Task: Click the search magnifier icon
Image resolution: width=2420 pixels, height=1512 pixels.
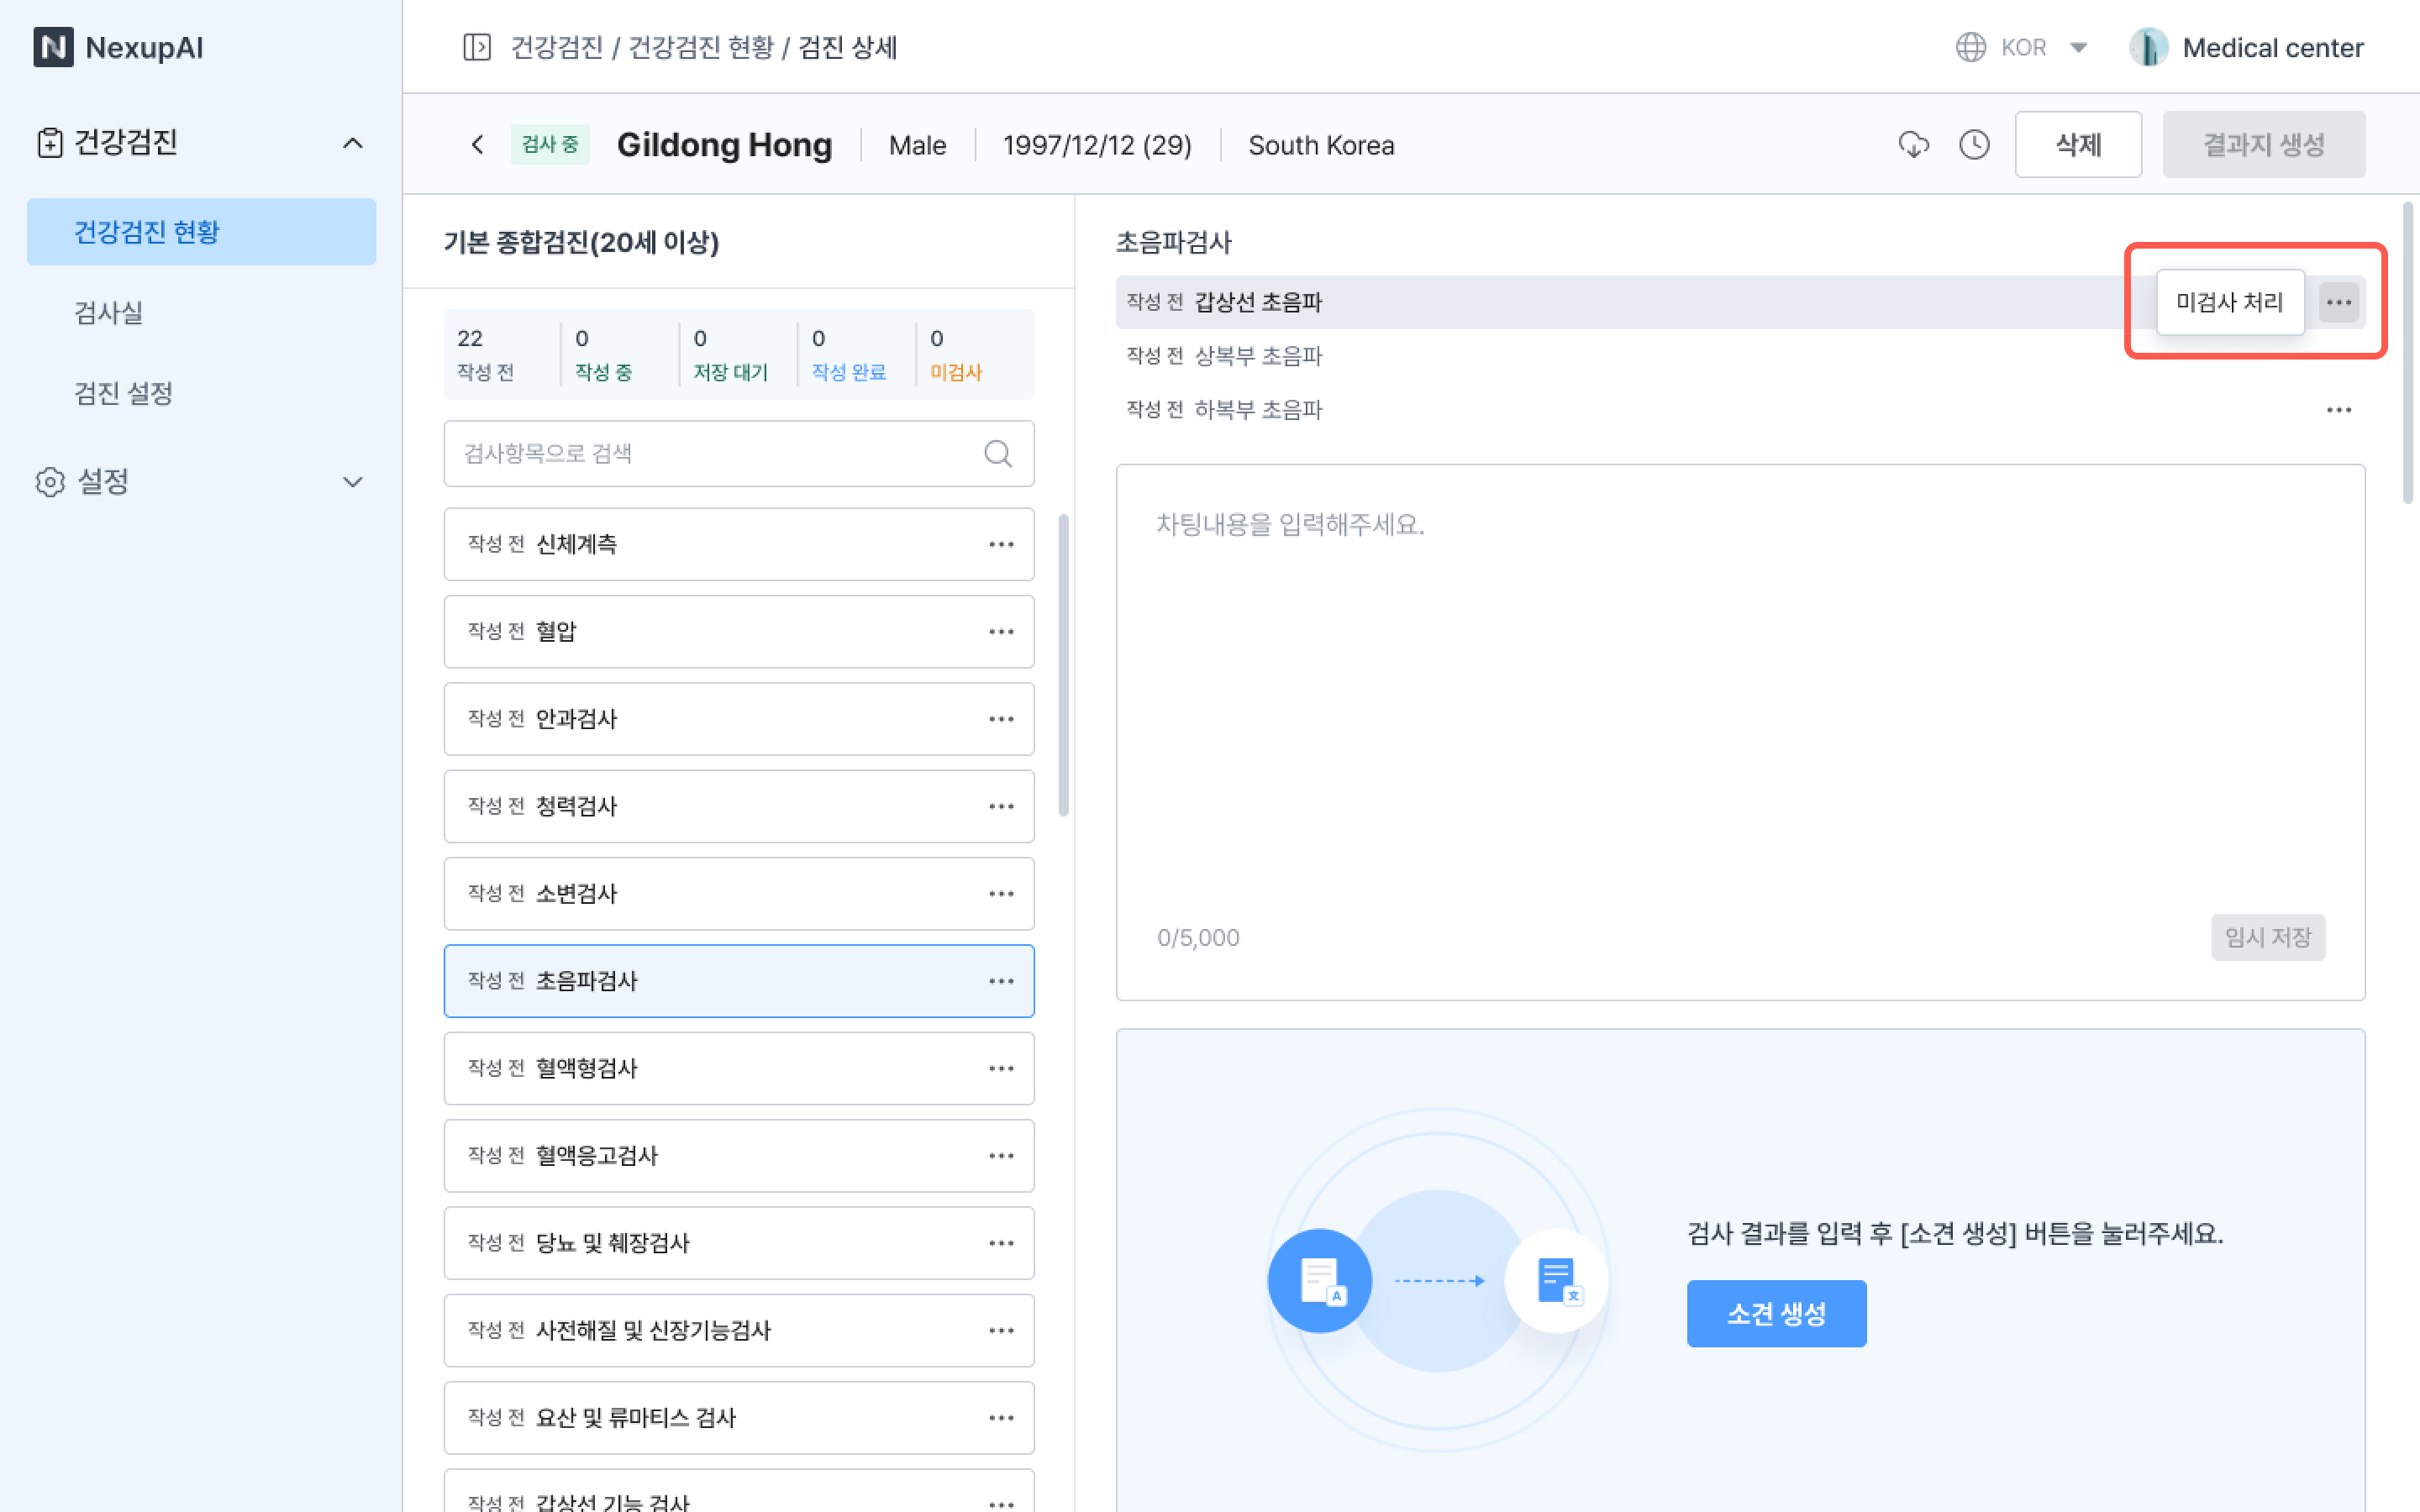Action: [997, 454]
